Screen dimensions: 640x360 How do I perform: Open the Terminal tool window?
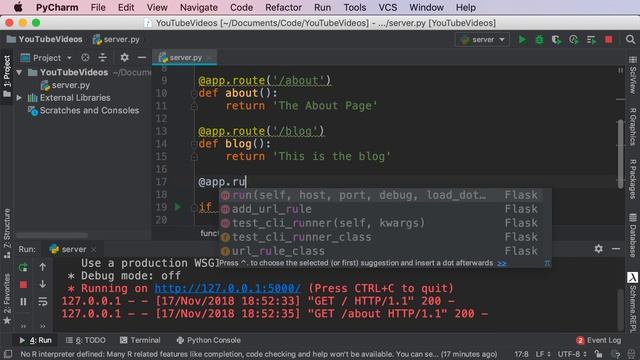pos(140,340)
